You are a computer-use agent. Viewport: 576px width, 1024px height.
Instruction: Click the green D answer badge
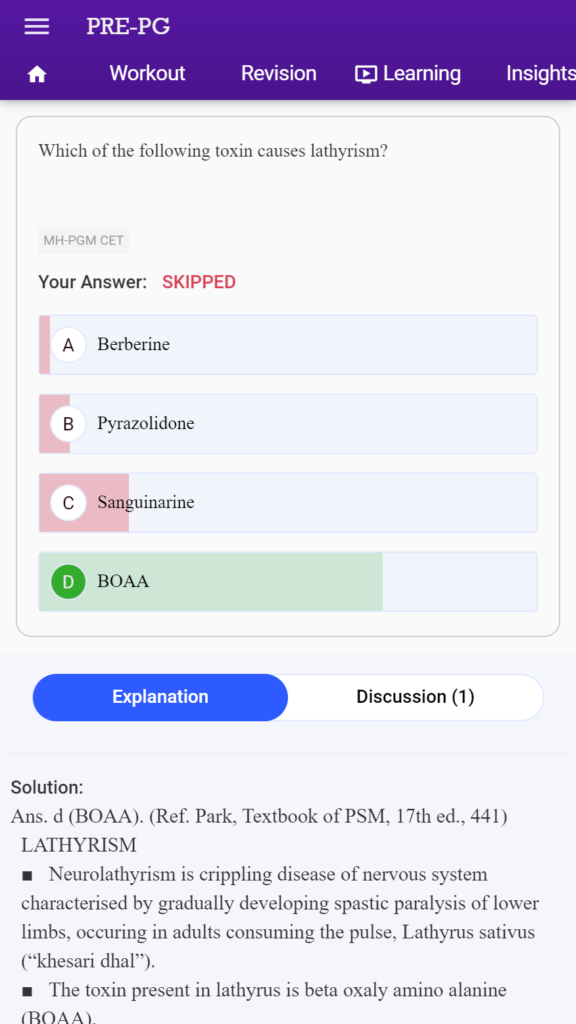(x=68, y=582)
